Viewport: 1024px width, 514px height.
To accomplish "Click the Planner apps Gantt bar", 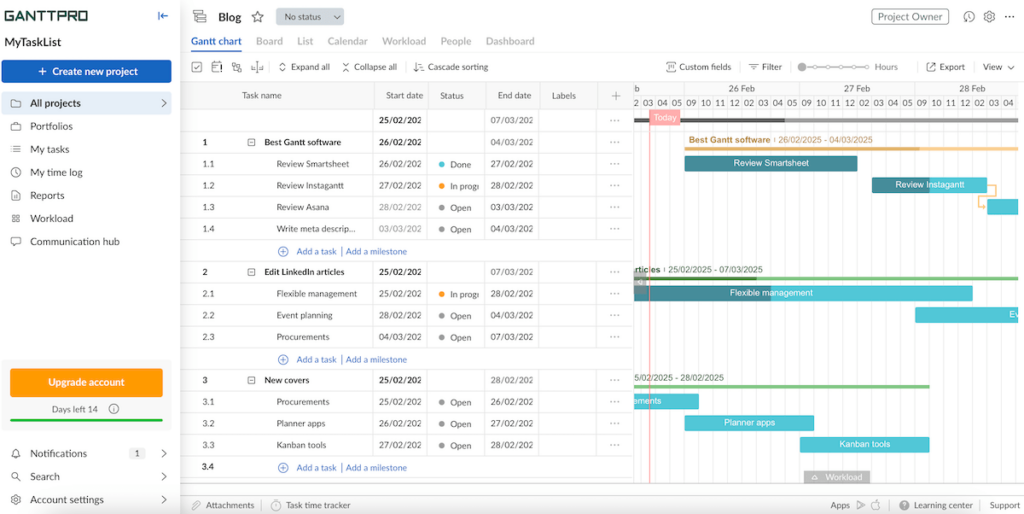I will [749, 423].
